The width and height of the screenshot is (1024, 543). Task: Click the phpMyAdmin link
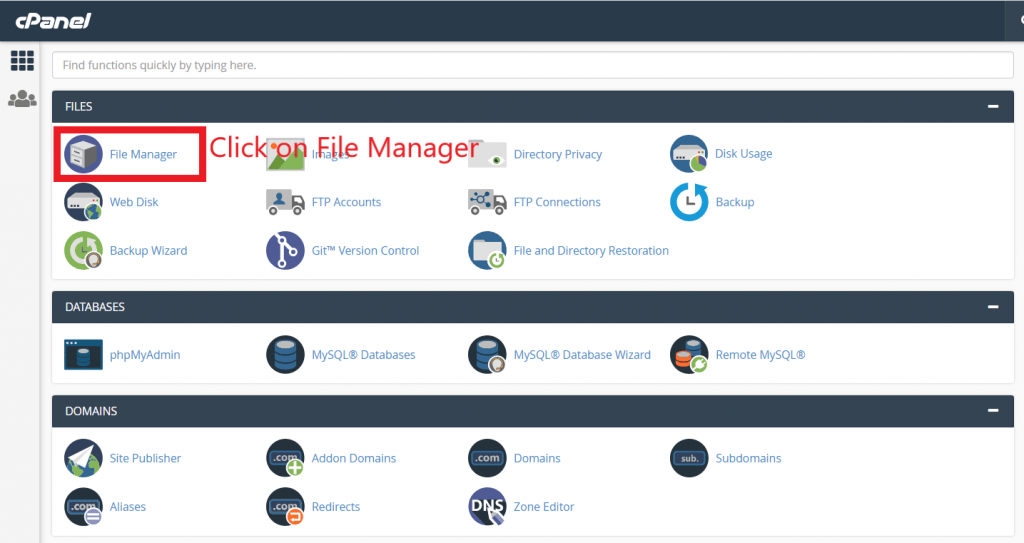click(145, 355)
